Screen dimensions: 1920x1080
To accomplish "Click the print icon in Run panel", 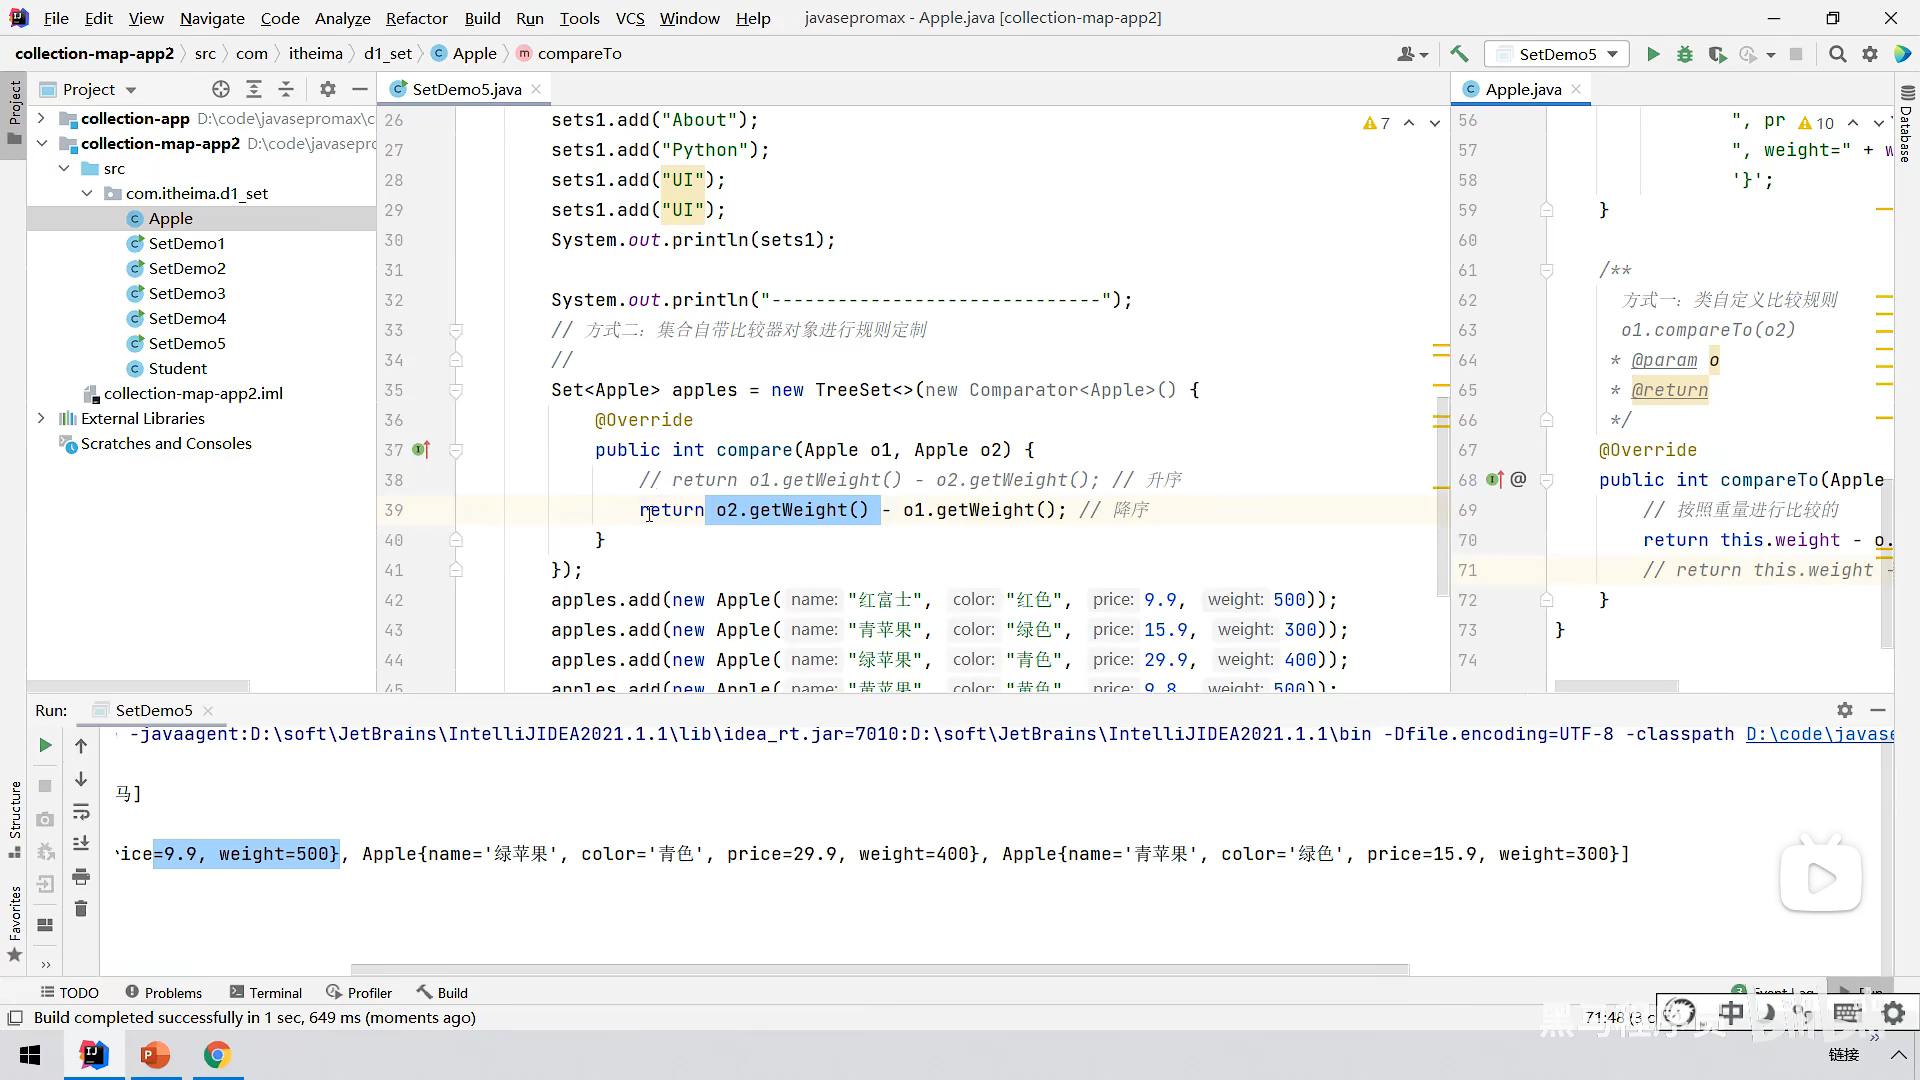I will tap(81, 877).
